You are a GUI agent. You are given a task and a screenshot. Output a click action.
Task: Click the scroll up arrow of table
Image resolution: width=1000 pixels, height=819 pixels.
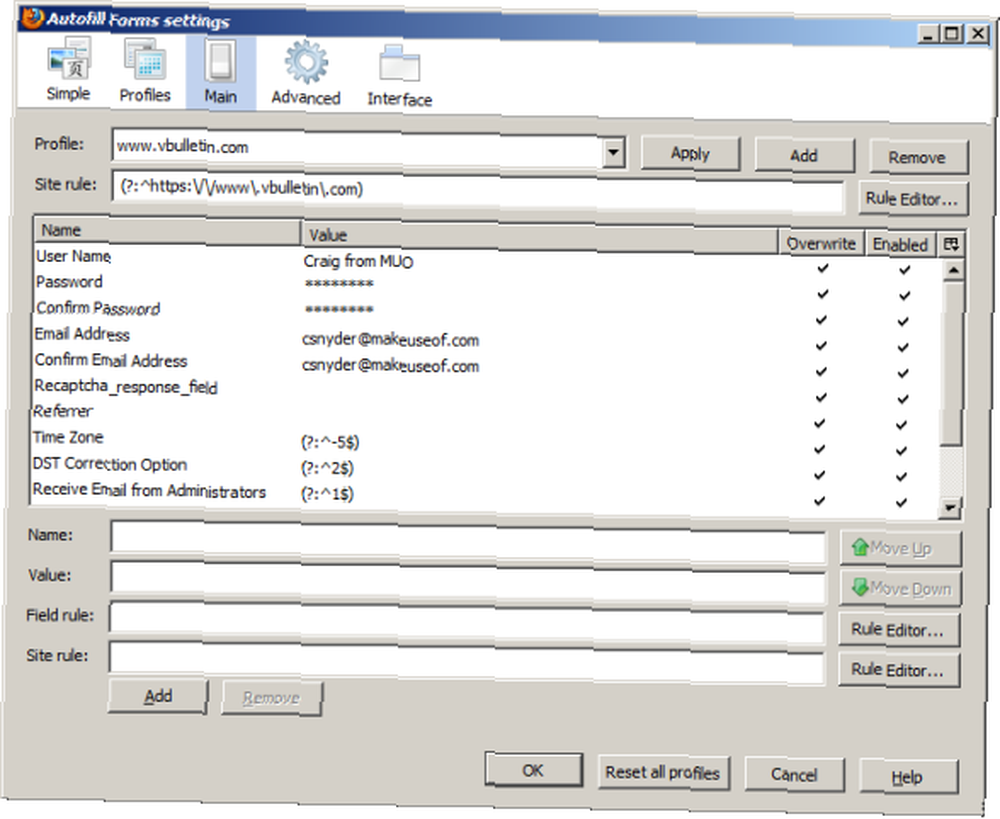point(953,270)
